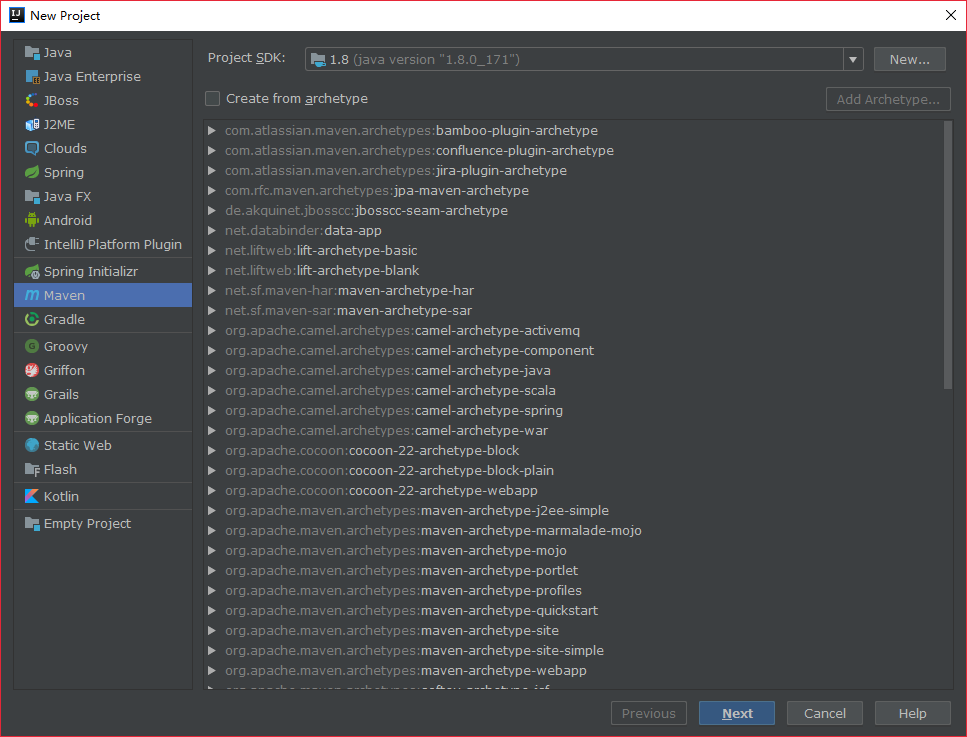Choose IntelliJ Platform Plugin icon
Screen dimensions: 967x737
coord(32,244)
